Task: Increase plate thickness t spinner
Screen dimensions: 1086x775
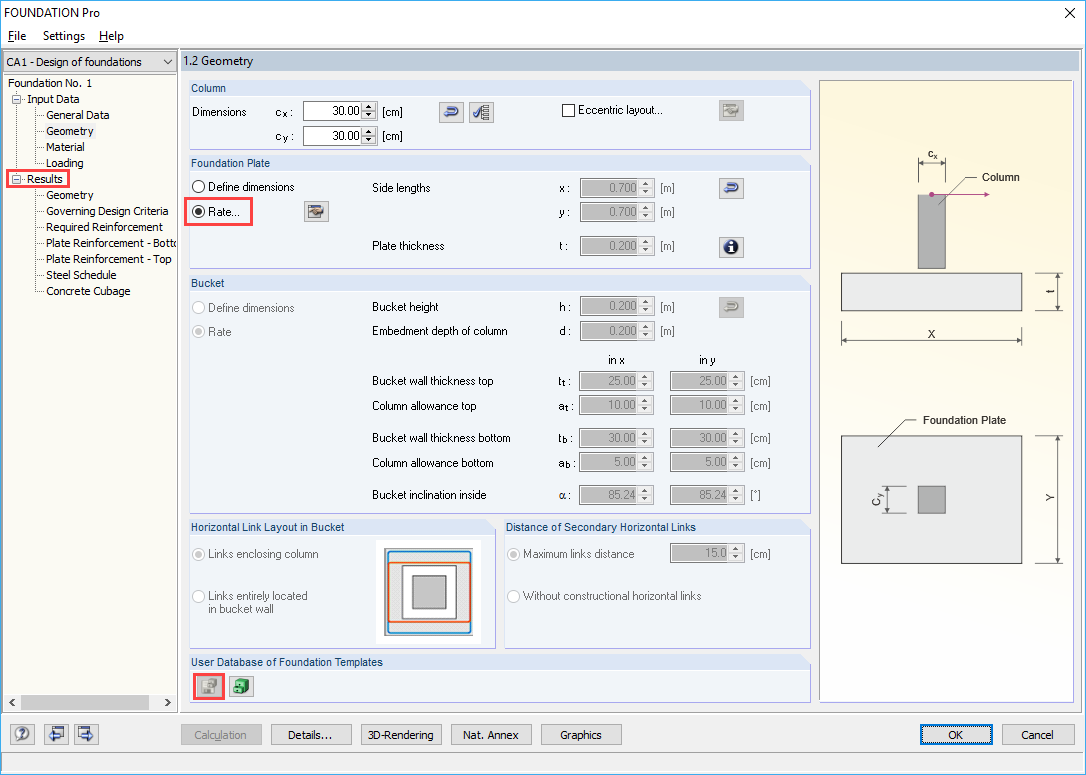Action: (646, 242)
